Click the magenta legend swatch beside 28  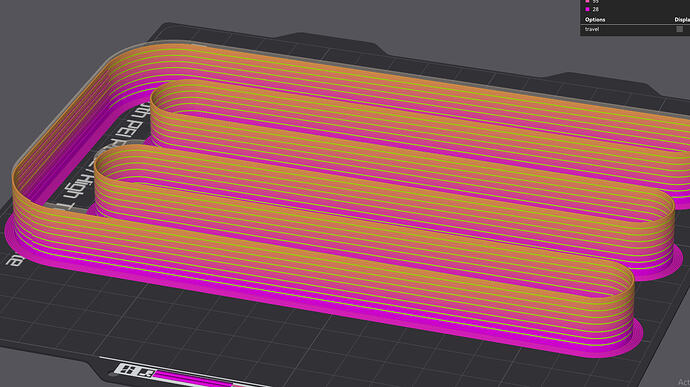587,9
